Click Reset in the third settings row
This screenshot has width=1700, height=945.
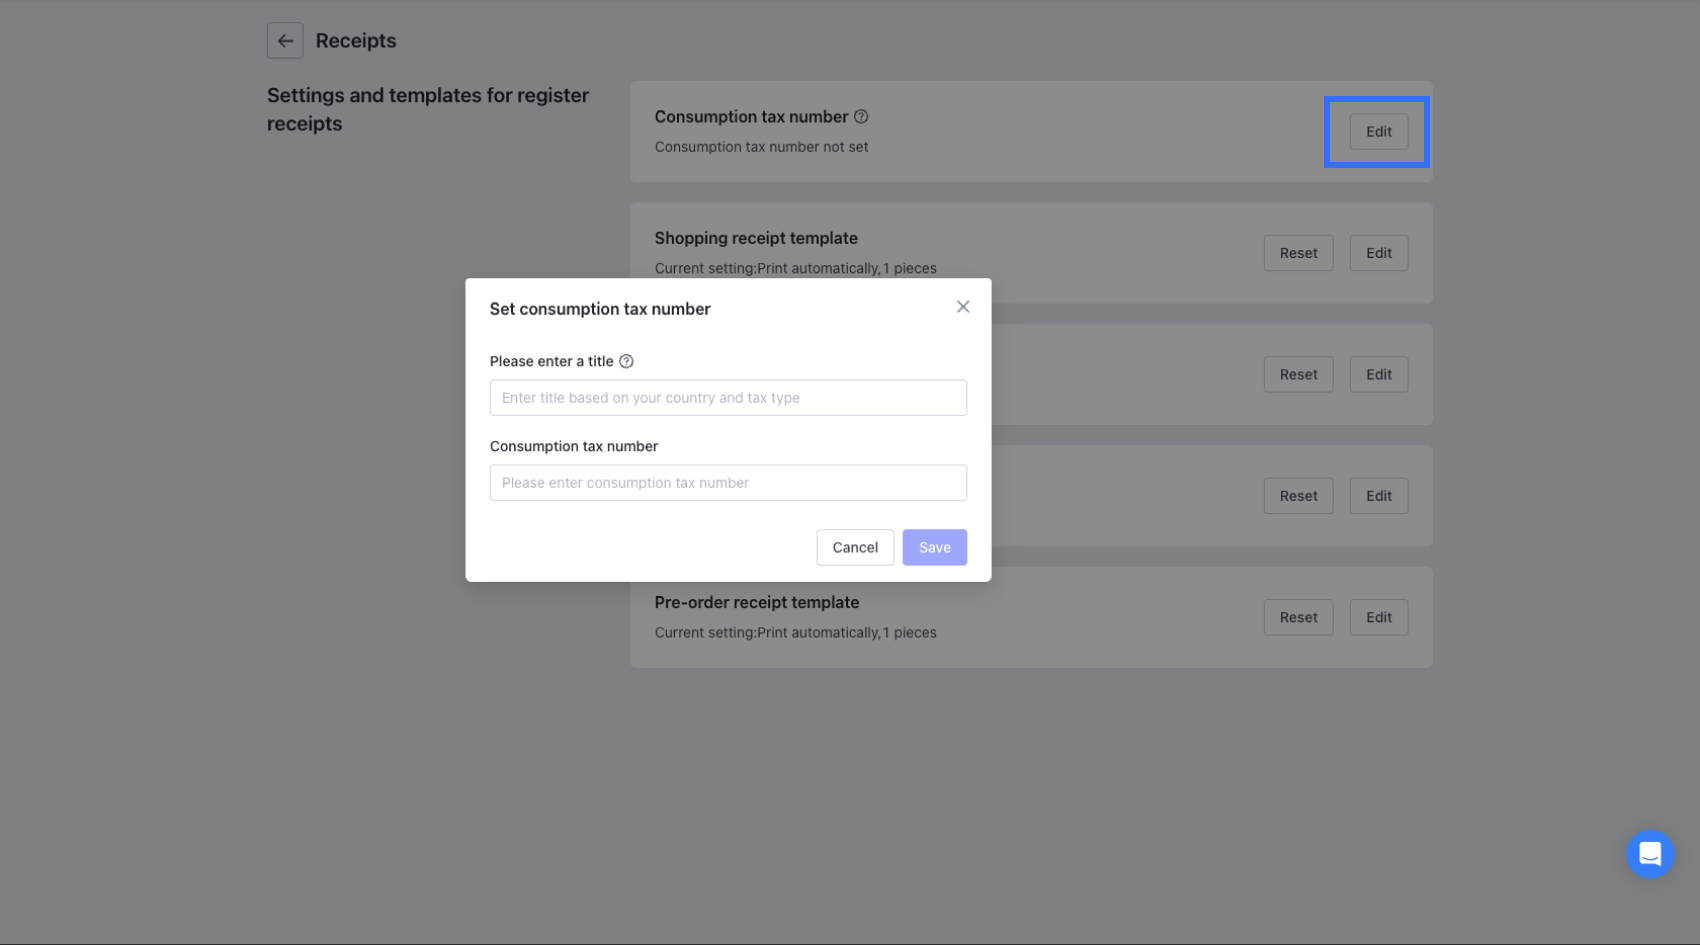(x=1298, y=375)
